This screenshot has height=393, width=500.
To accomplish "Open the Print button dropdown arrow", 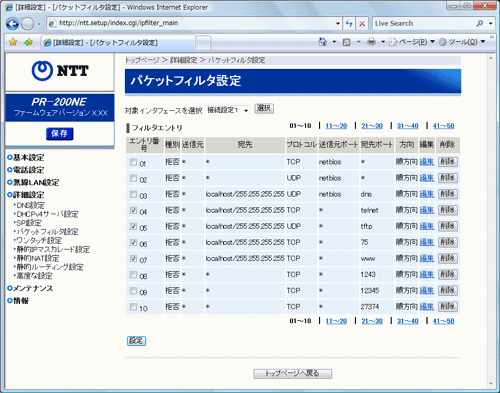I will tap(383, 42).
